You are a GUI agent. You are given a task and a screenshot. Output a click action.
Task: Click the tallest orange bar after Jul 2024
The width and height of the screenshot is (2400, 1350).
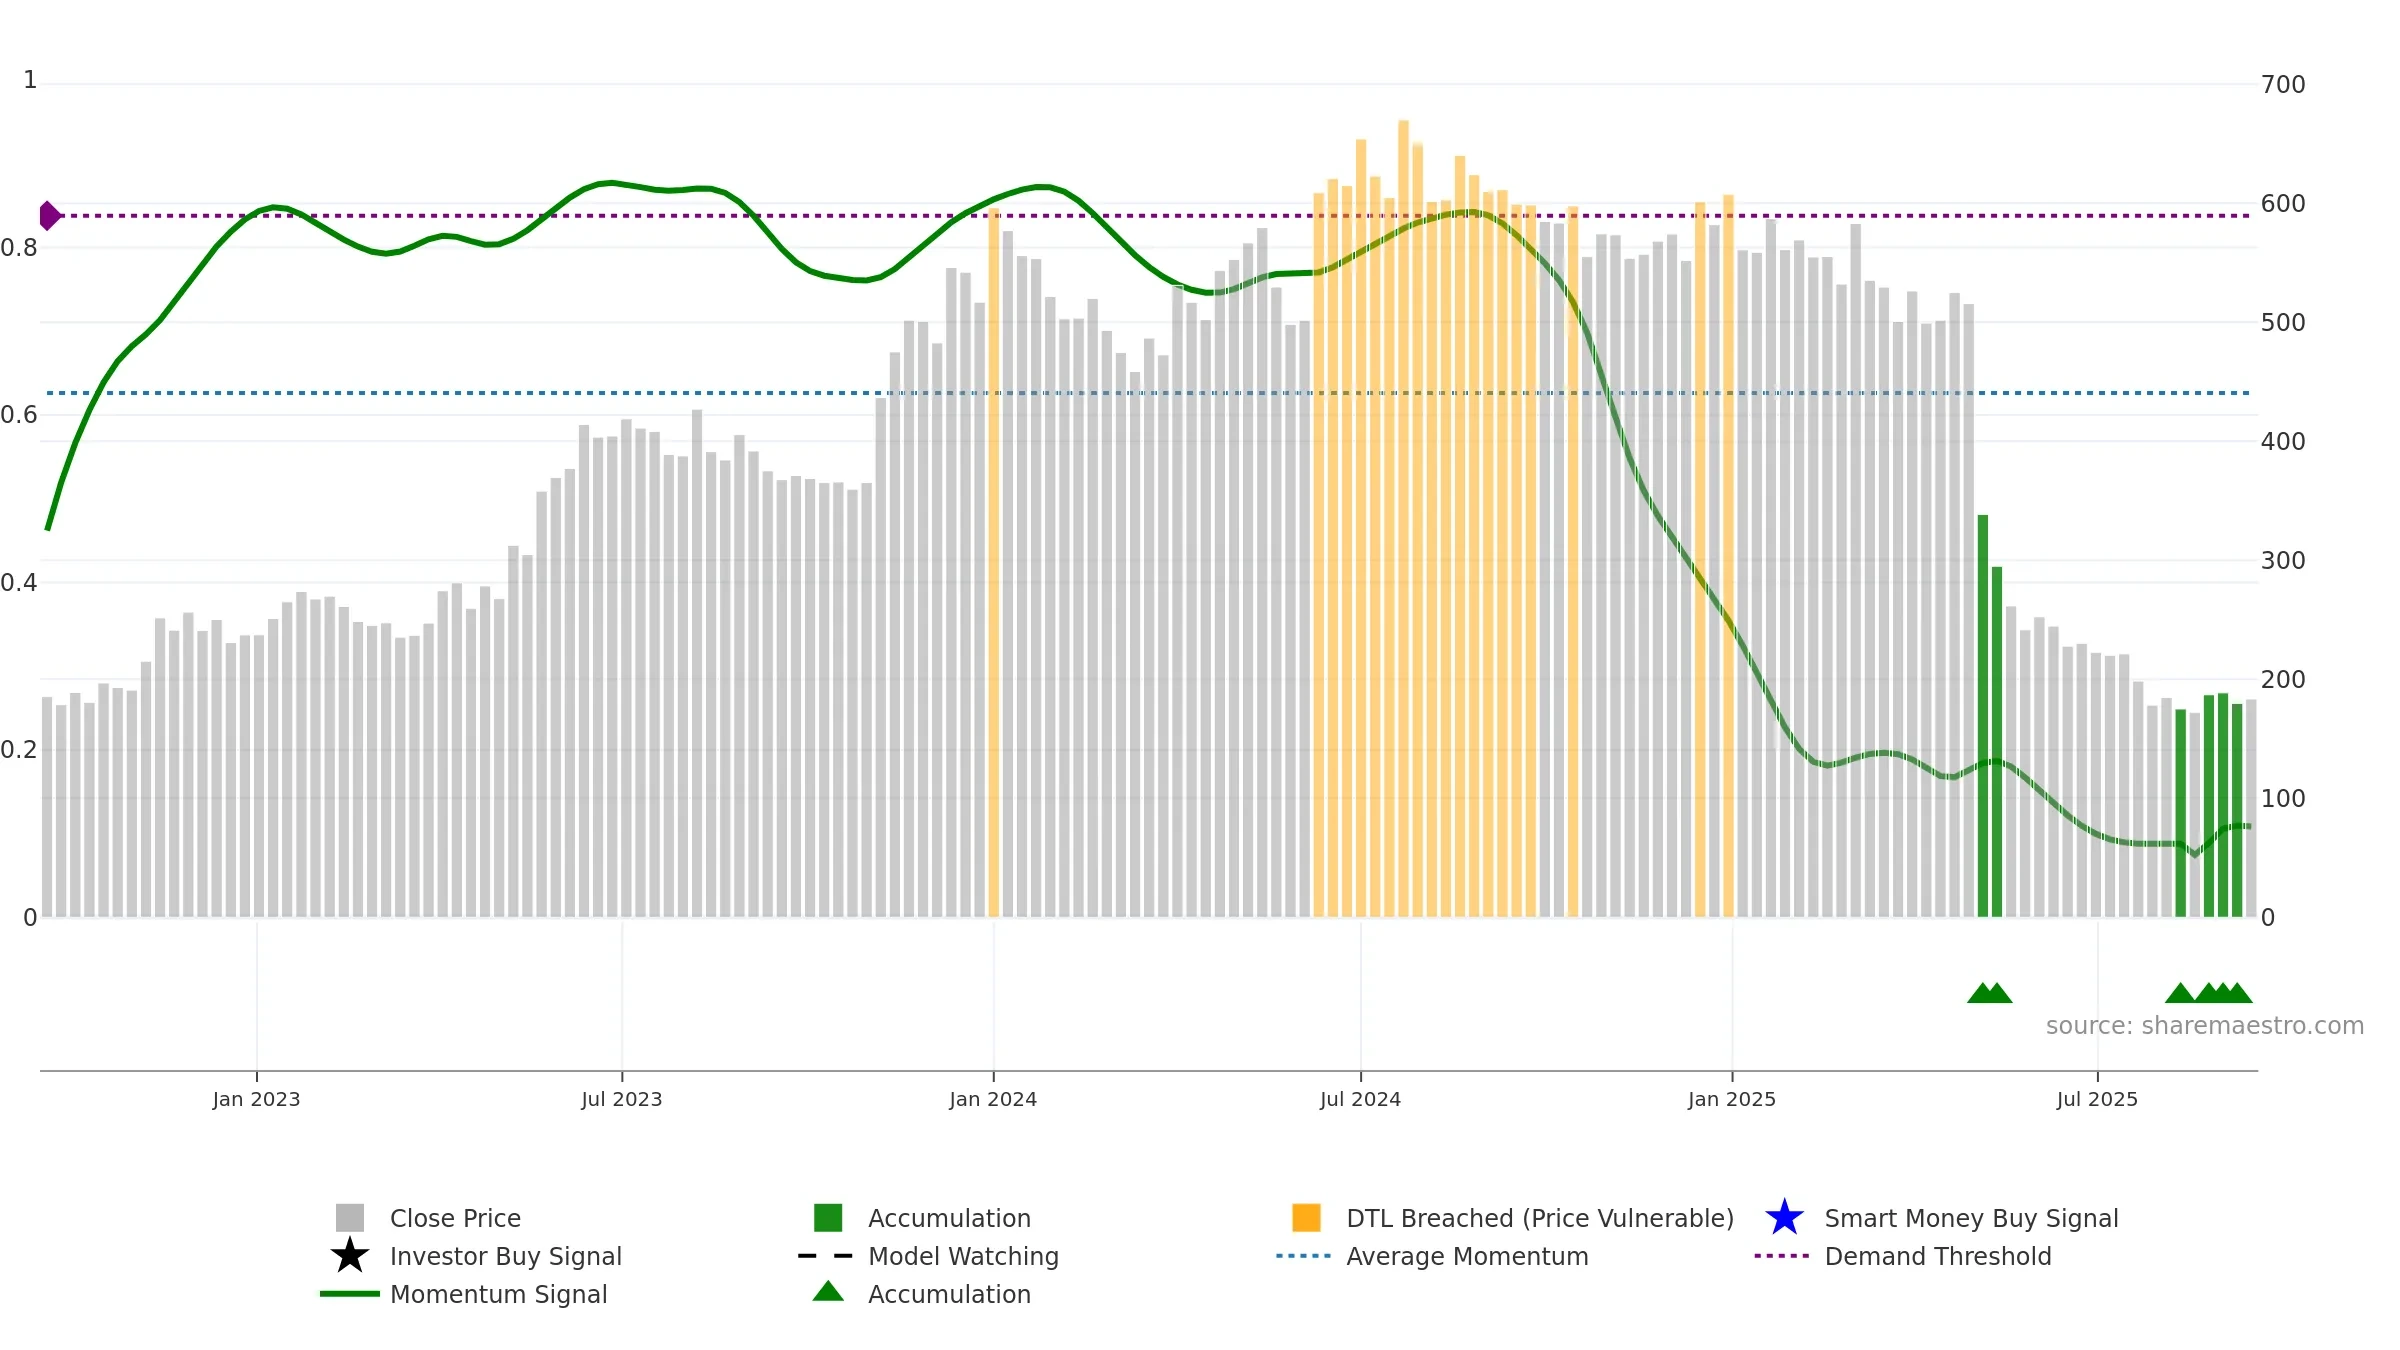1403,519
